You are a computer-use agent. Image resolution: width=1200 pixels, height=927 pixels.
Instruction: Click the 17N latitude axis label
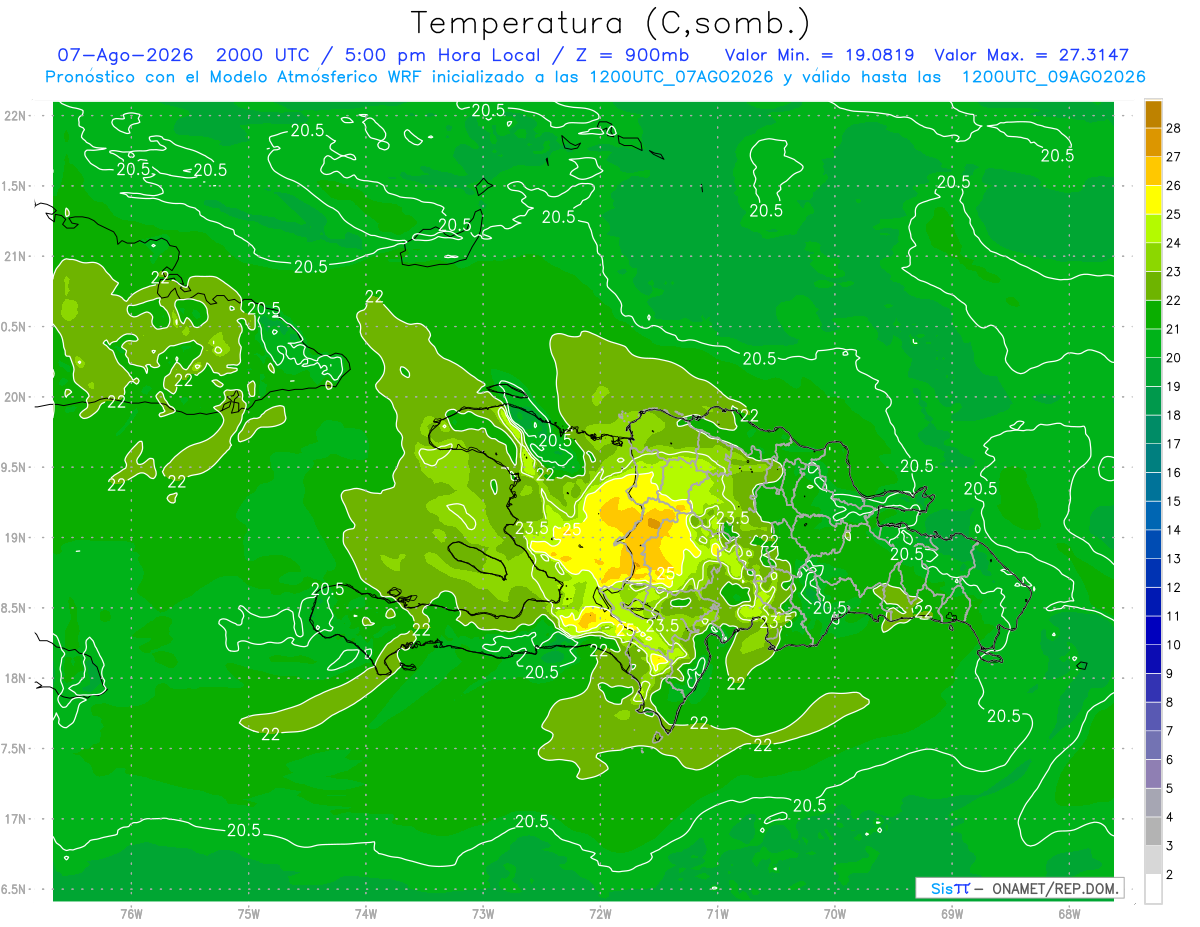[16, 819]
